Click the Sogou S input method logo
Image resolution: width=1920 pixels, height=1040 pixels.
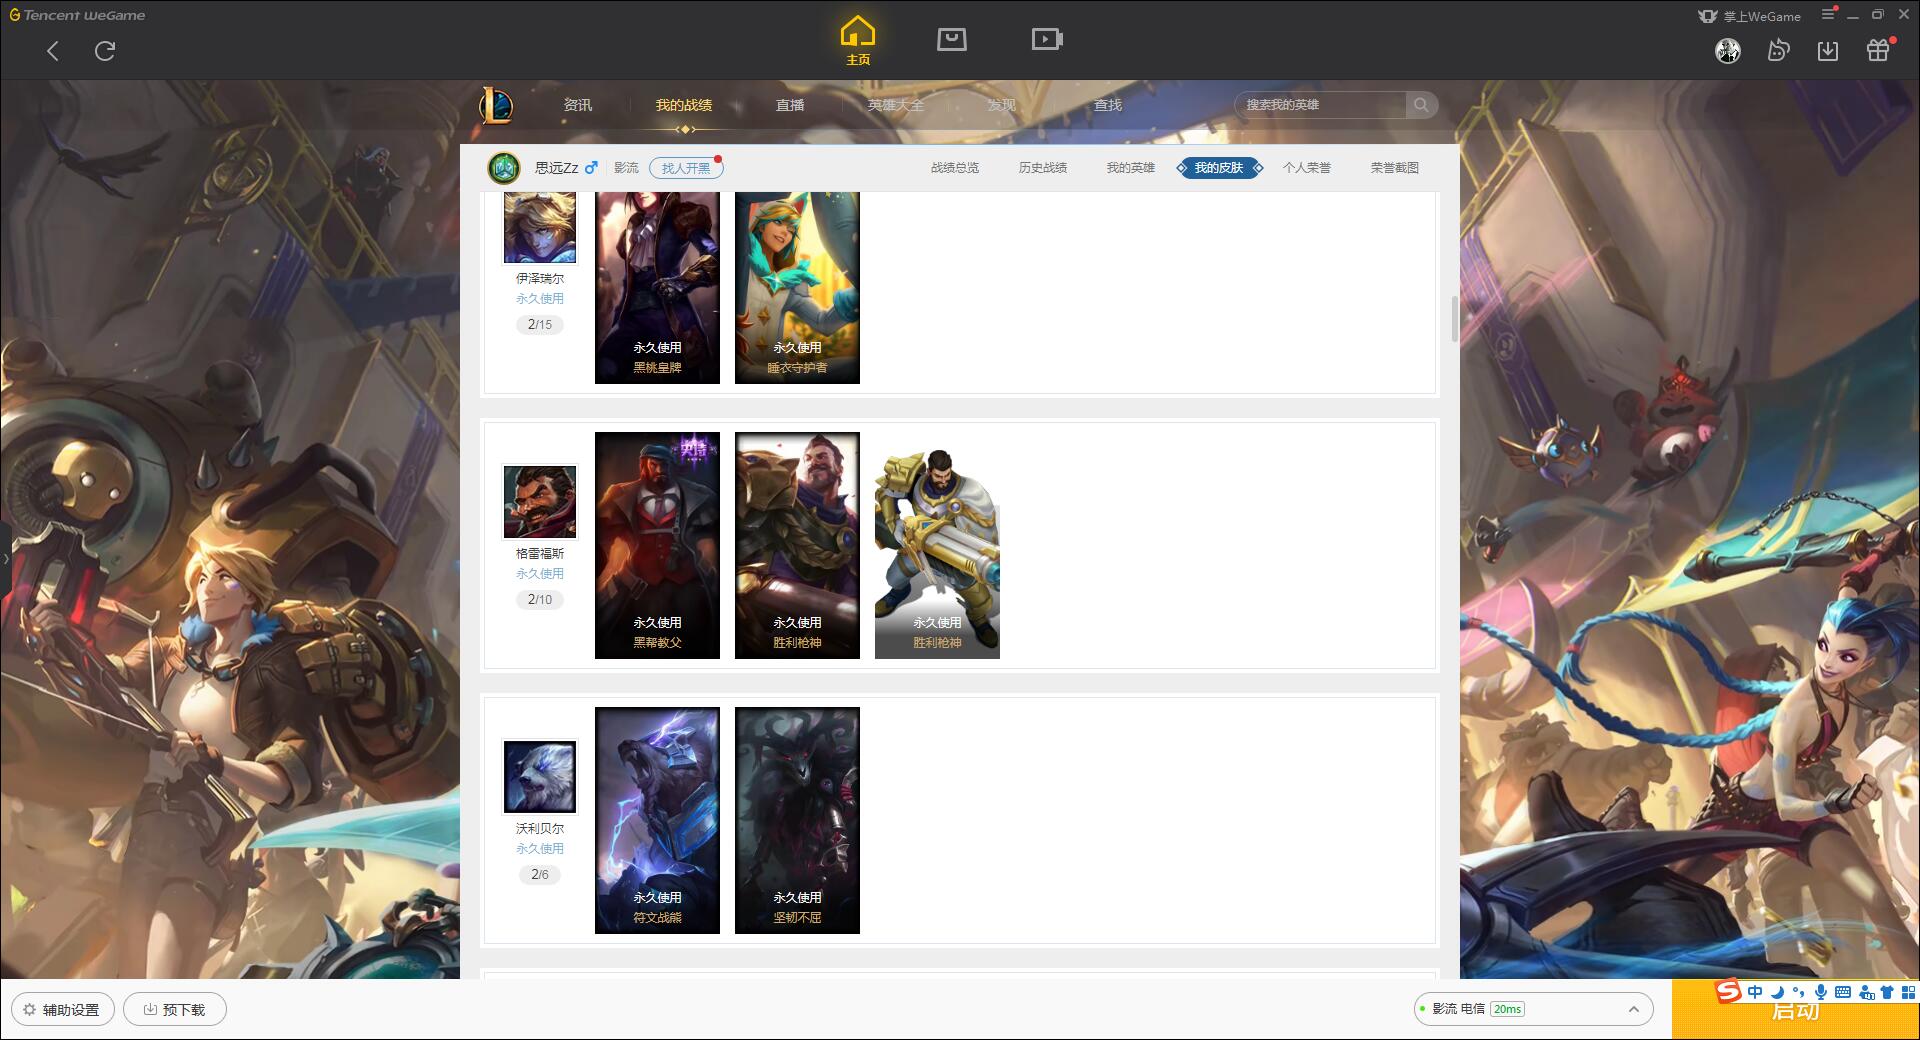pos(1729,992)
